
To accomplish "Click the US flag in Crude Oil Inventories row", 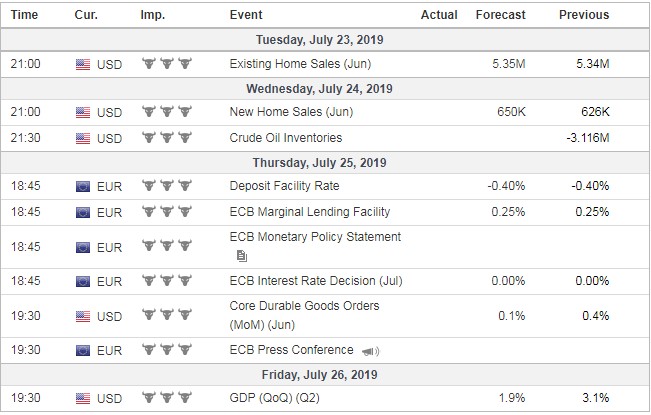I will [x=83, y=138].
